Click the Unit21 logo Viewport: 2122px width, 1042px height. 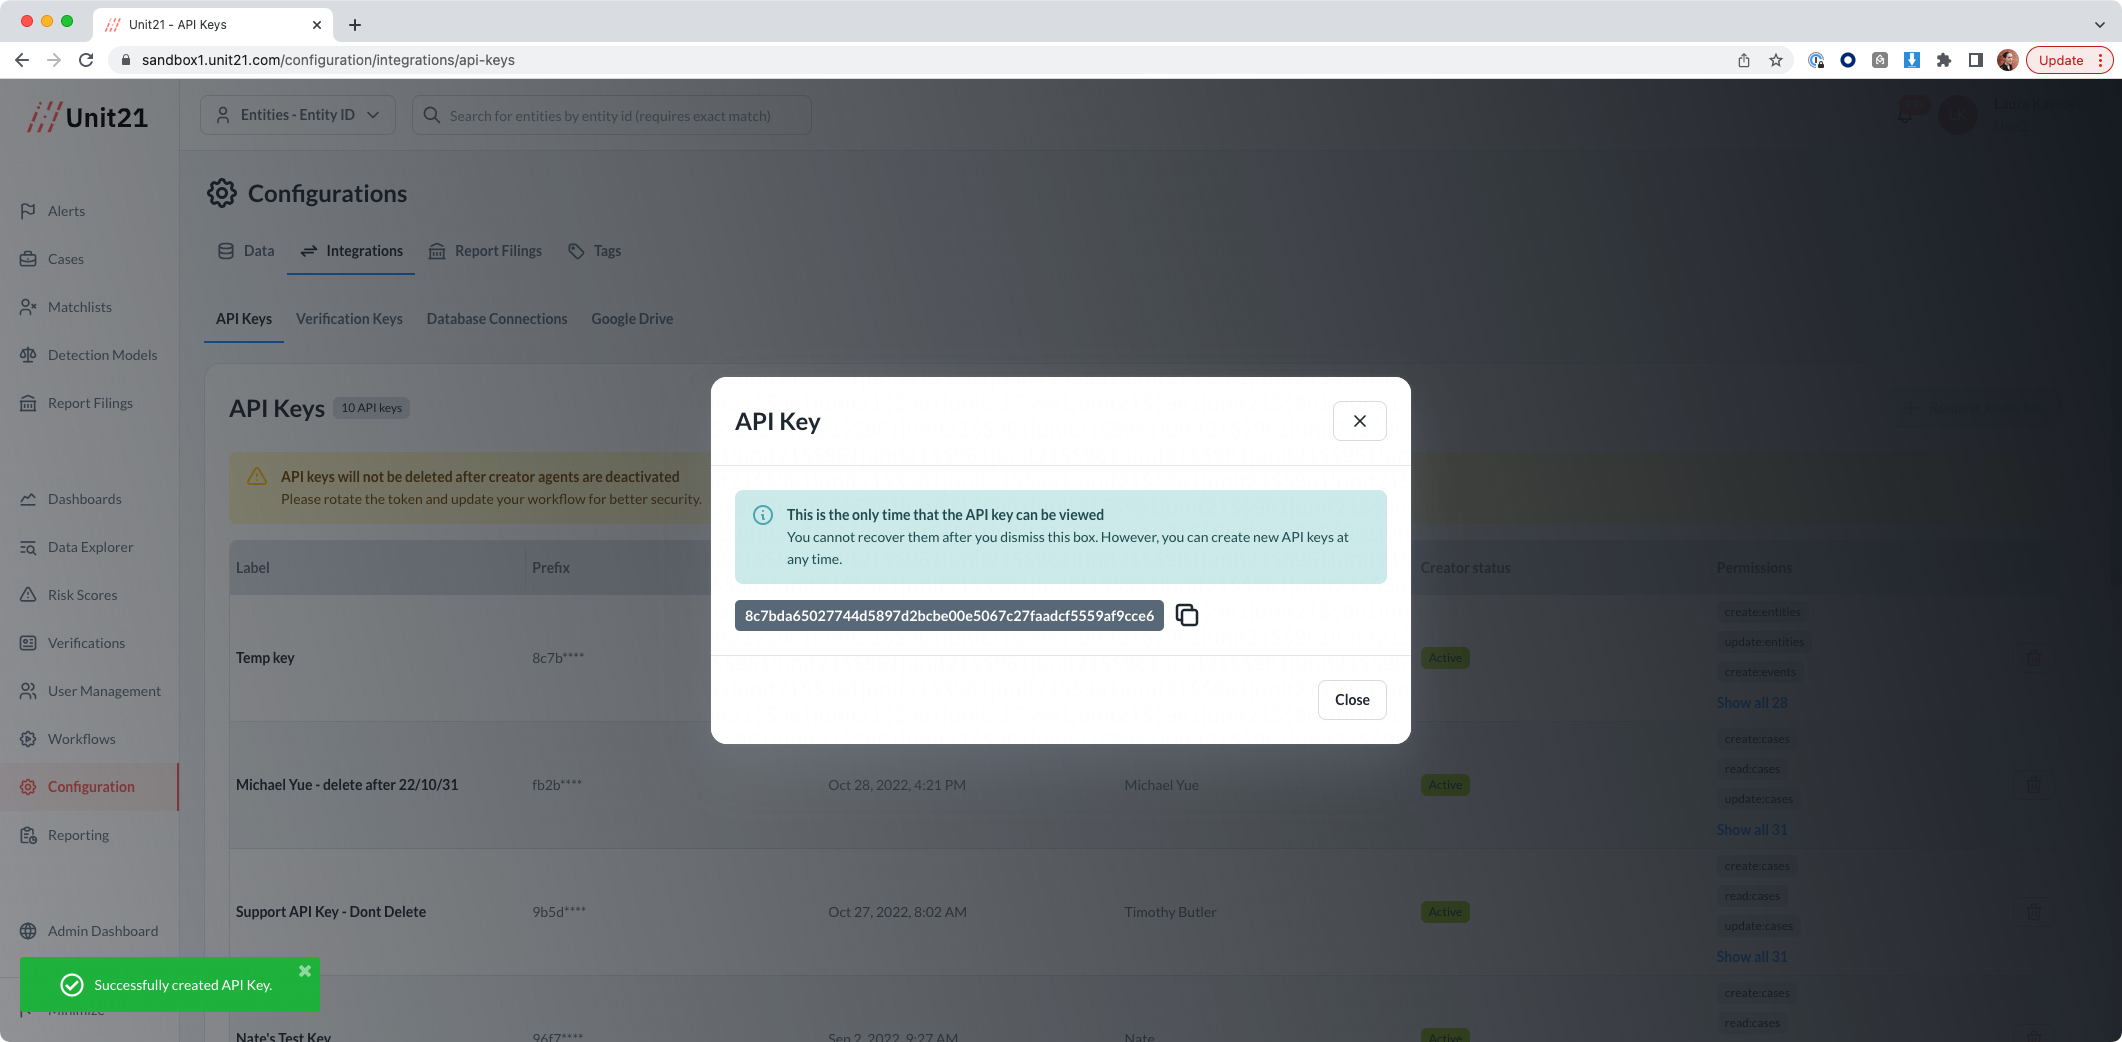click(88, 117)
